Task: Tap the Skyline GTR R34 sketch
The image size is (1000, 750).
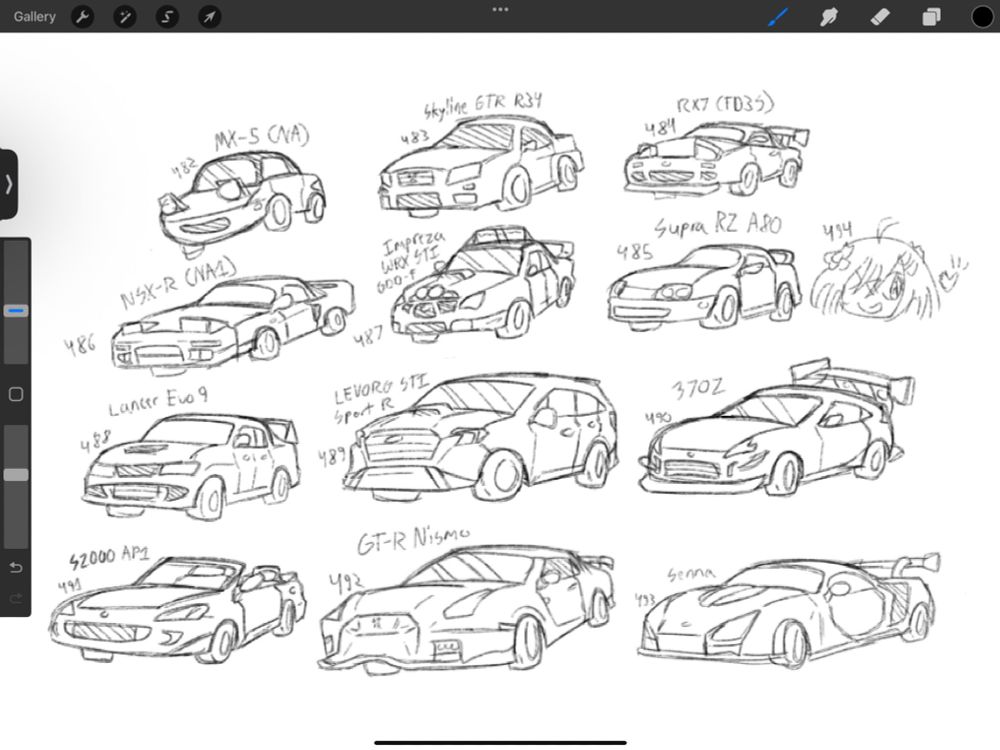Action: pos(481,166)
